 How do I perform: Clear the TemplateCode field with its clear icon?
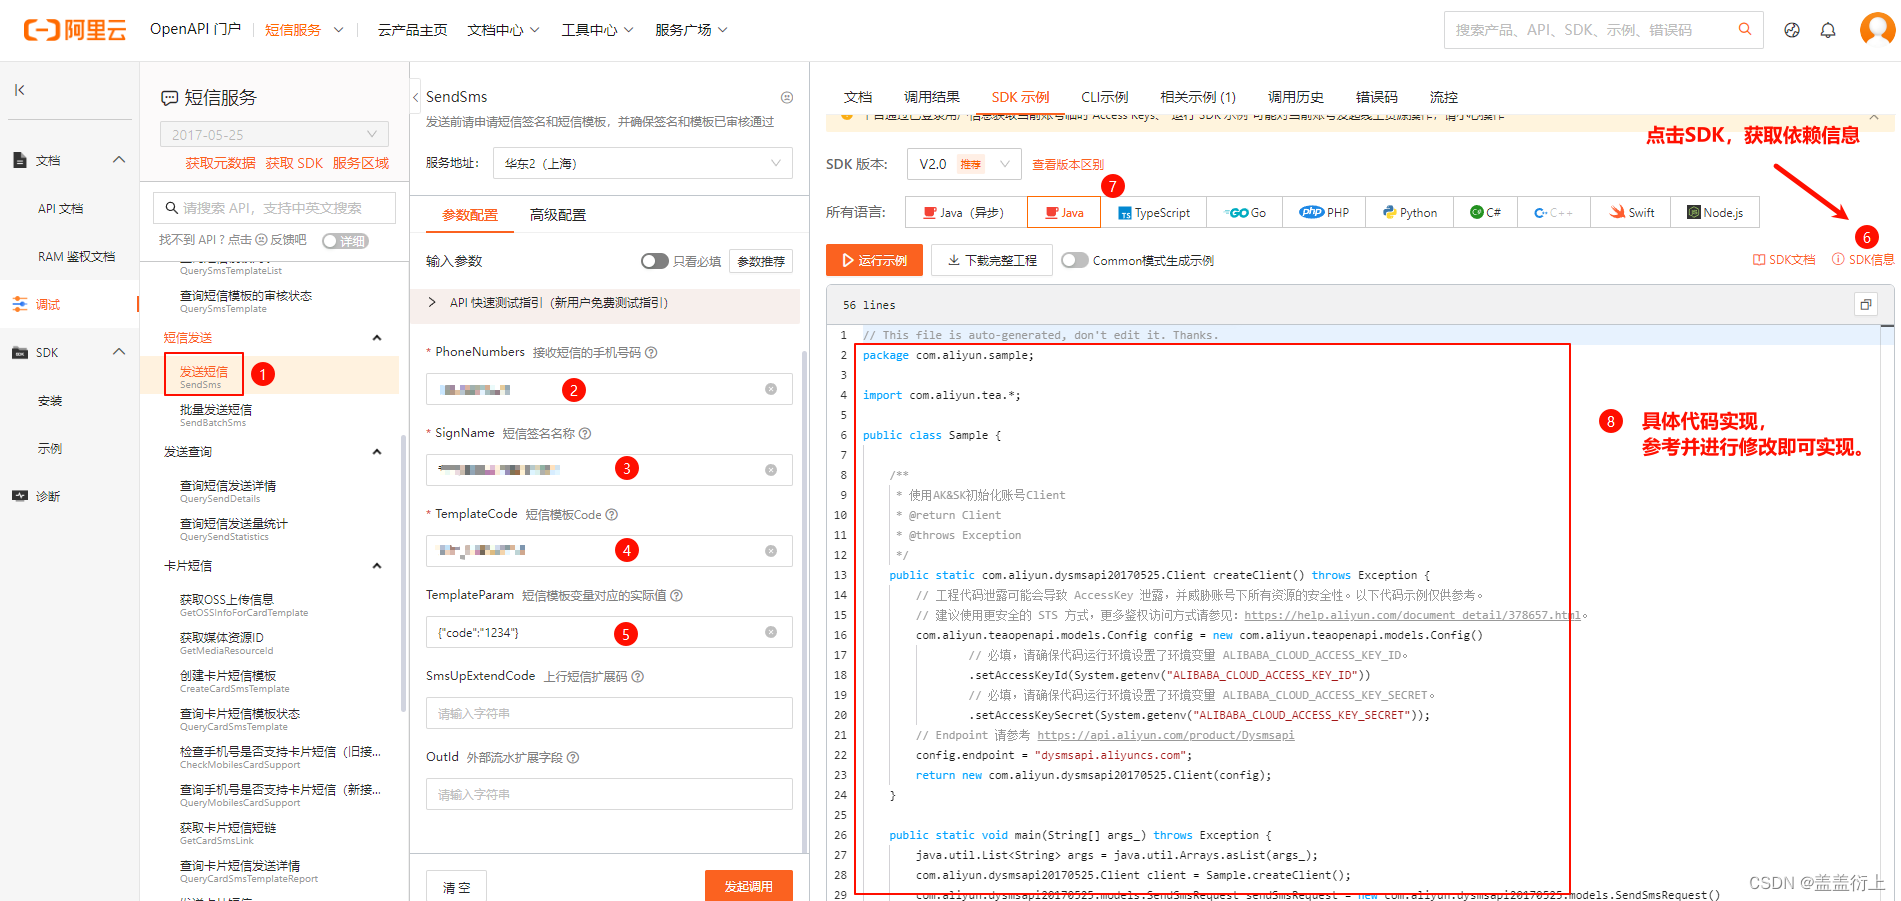771,551
